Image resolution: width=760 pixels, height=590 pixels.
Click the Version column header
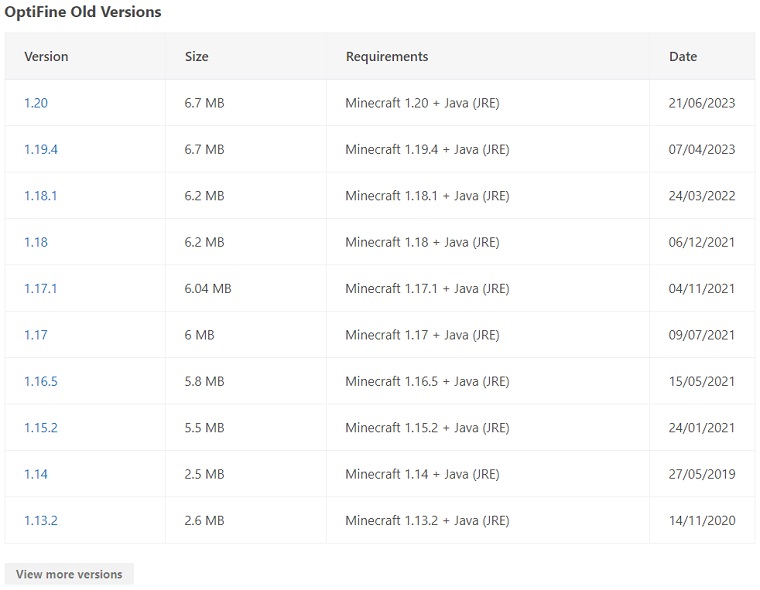[x=46, y=57]
